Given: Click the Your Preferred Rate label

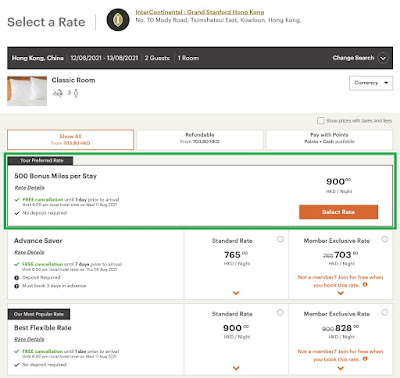Looking at the screenshot, I should [41, 161].
